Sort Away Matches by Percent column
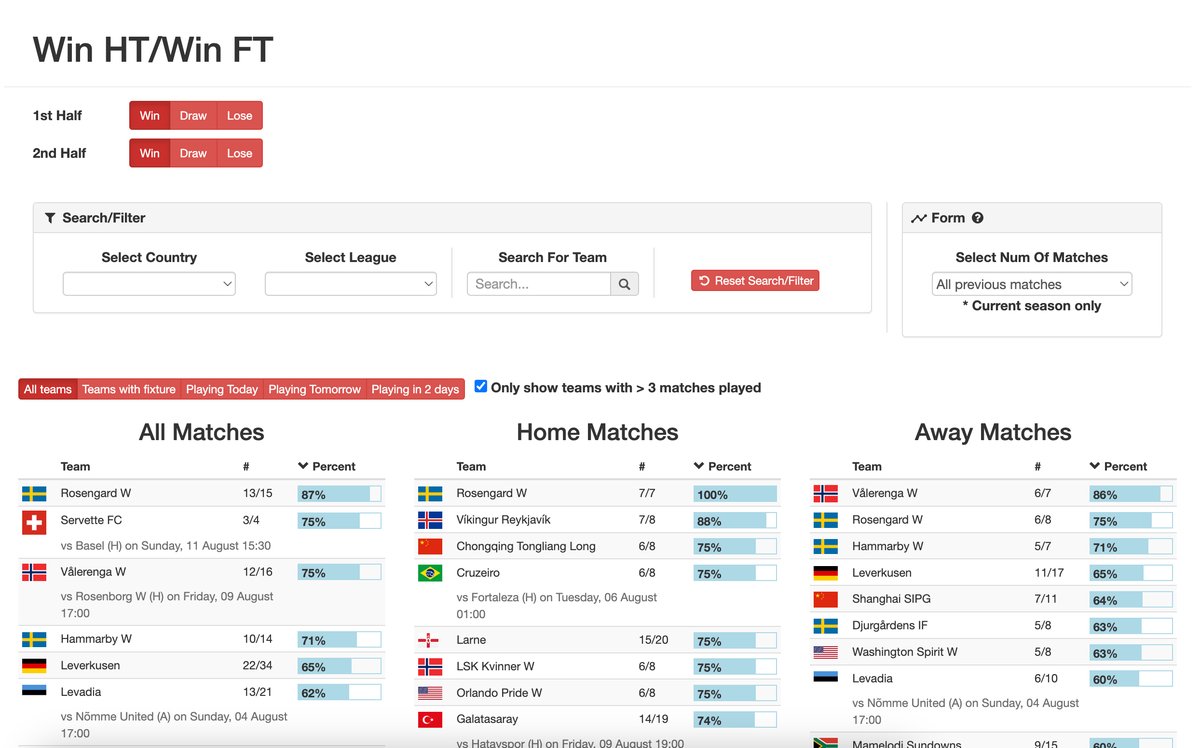 coord(1119,466)
